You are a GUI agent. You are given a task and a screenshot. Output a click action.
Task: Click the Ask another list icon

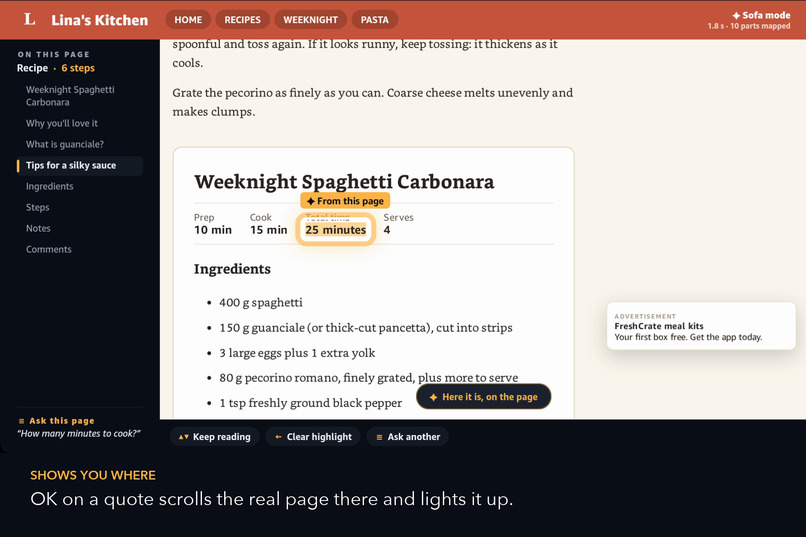pos(379,437)
